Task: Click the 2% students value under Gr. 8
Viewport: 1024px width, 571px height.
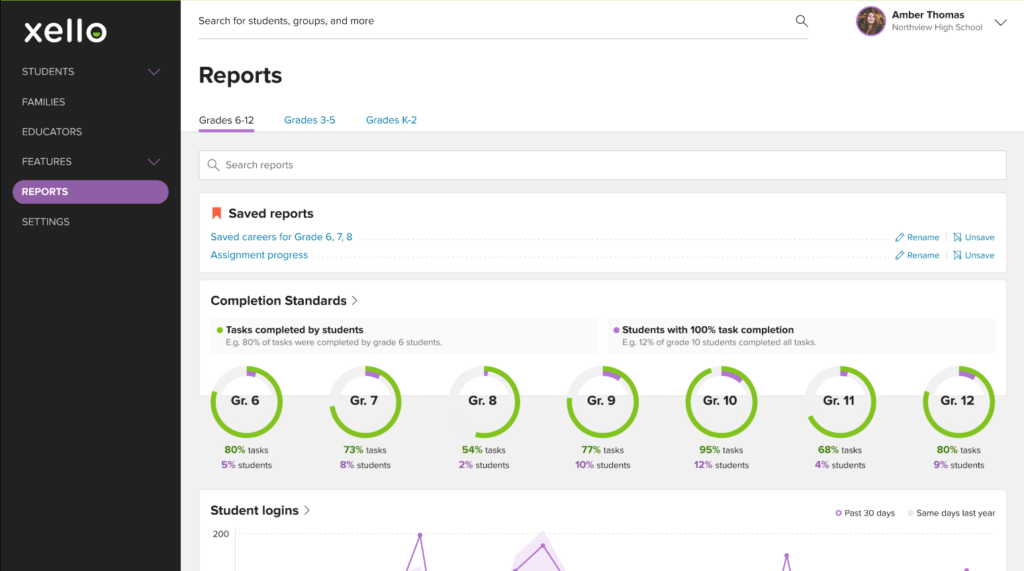Action: pyautogui.click(x=484, y=465)
